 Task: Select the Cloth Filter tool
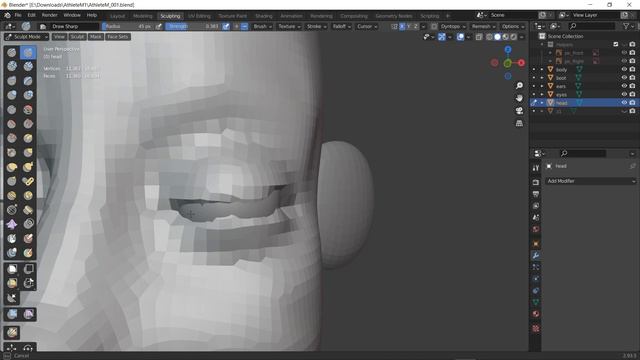coord(28,314)
